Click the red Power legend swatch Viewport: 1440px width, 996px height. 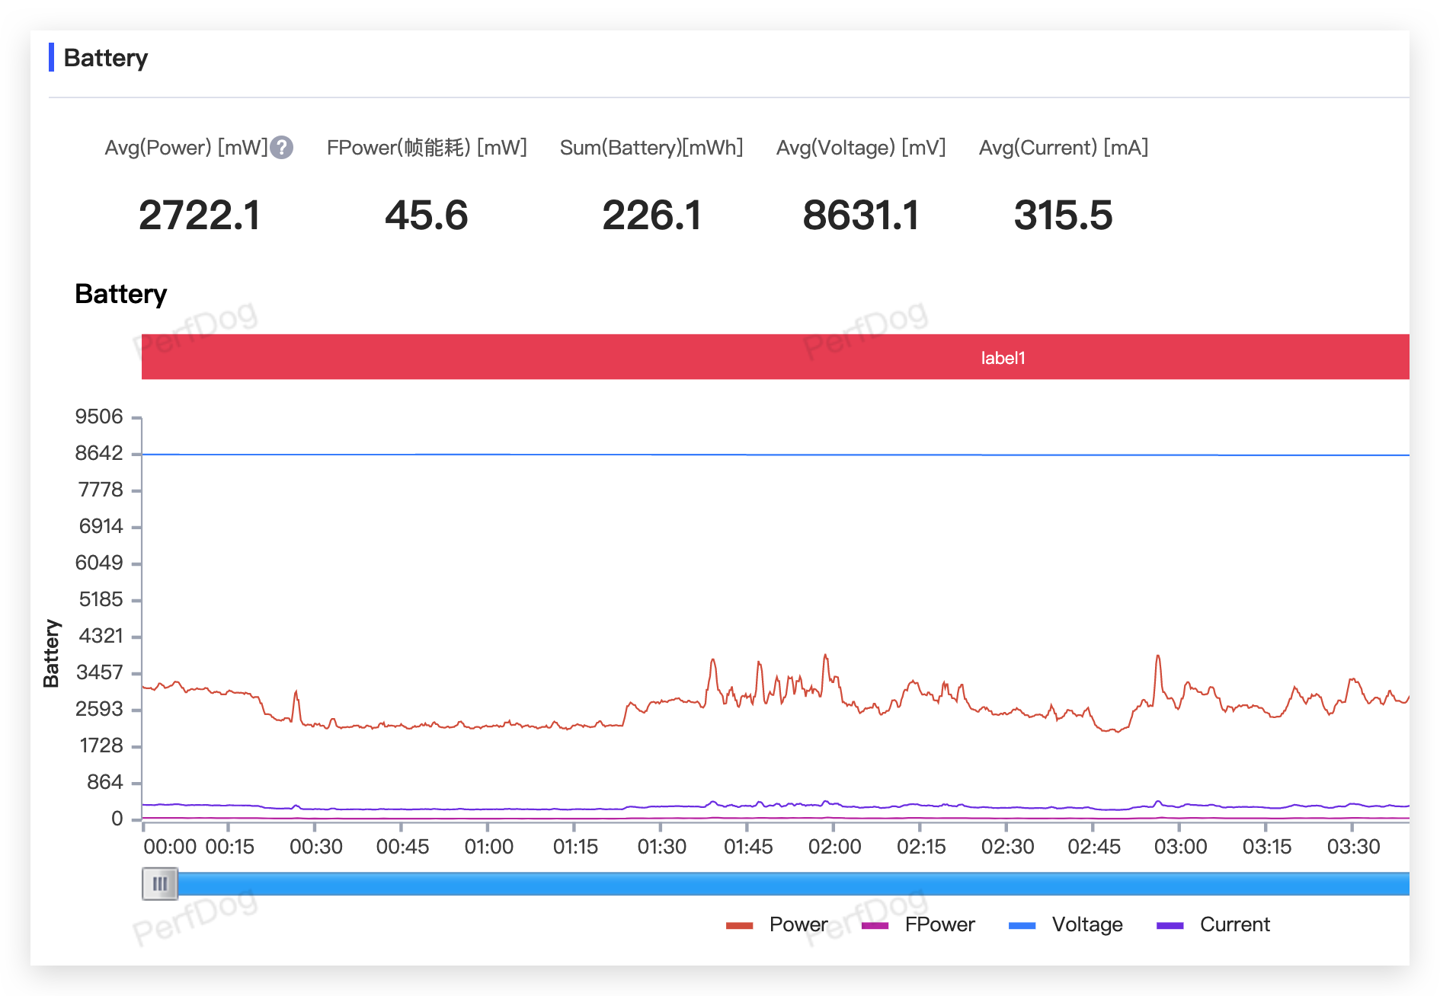click(739, 926)
